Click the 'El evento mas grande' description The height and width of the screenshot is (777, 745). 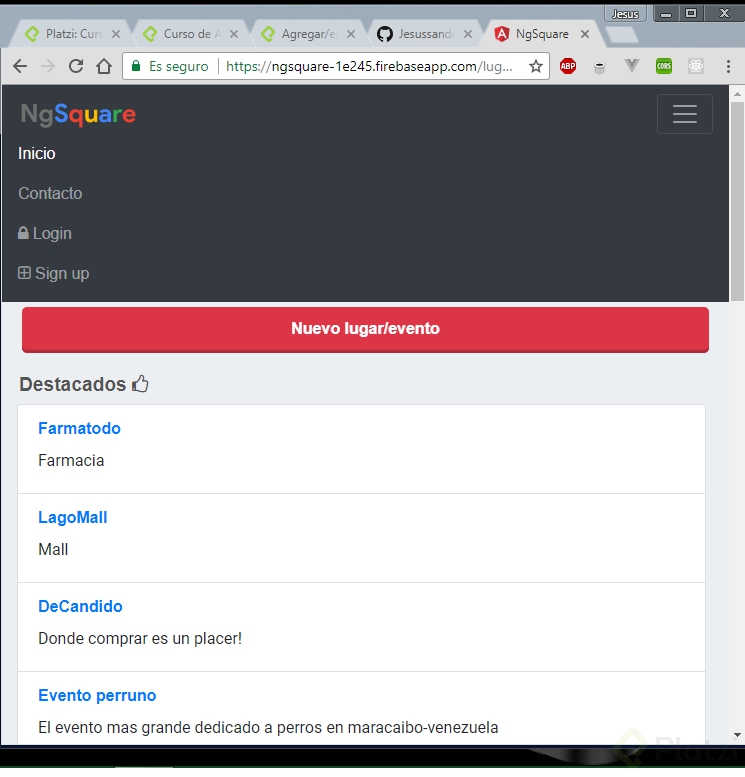268,727
